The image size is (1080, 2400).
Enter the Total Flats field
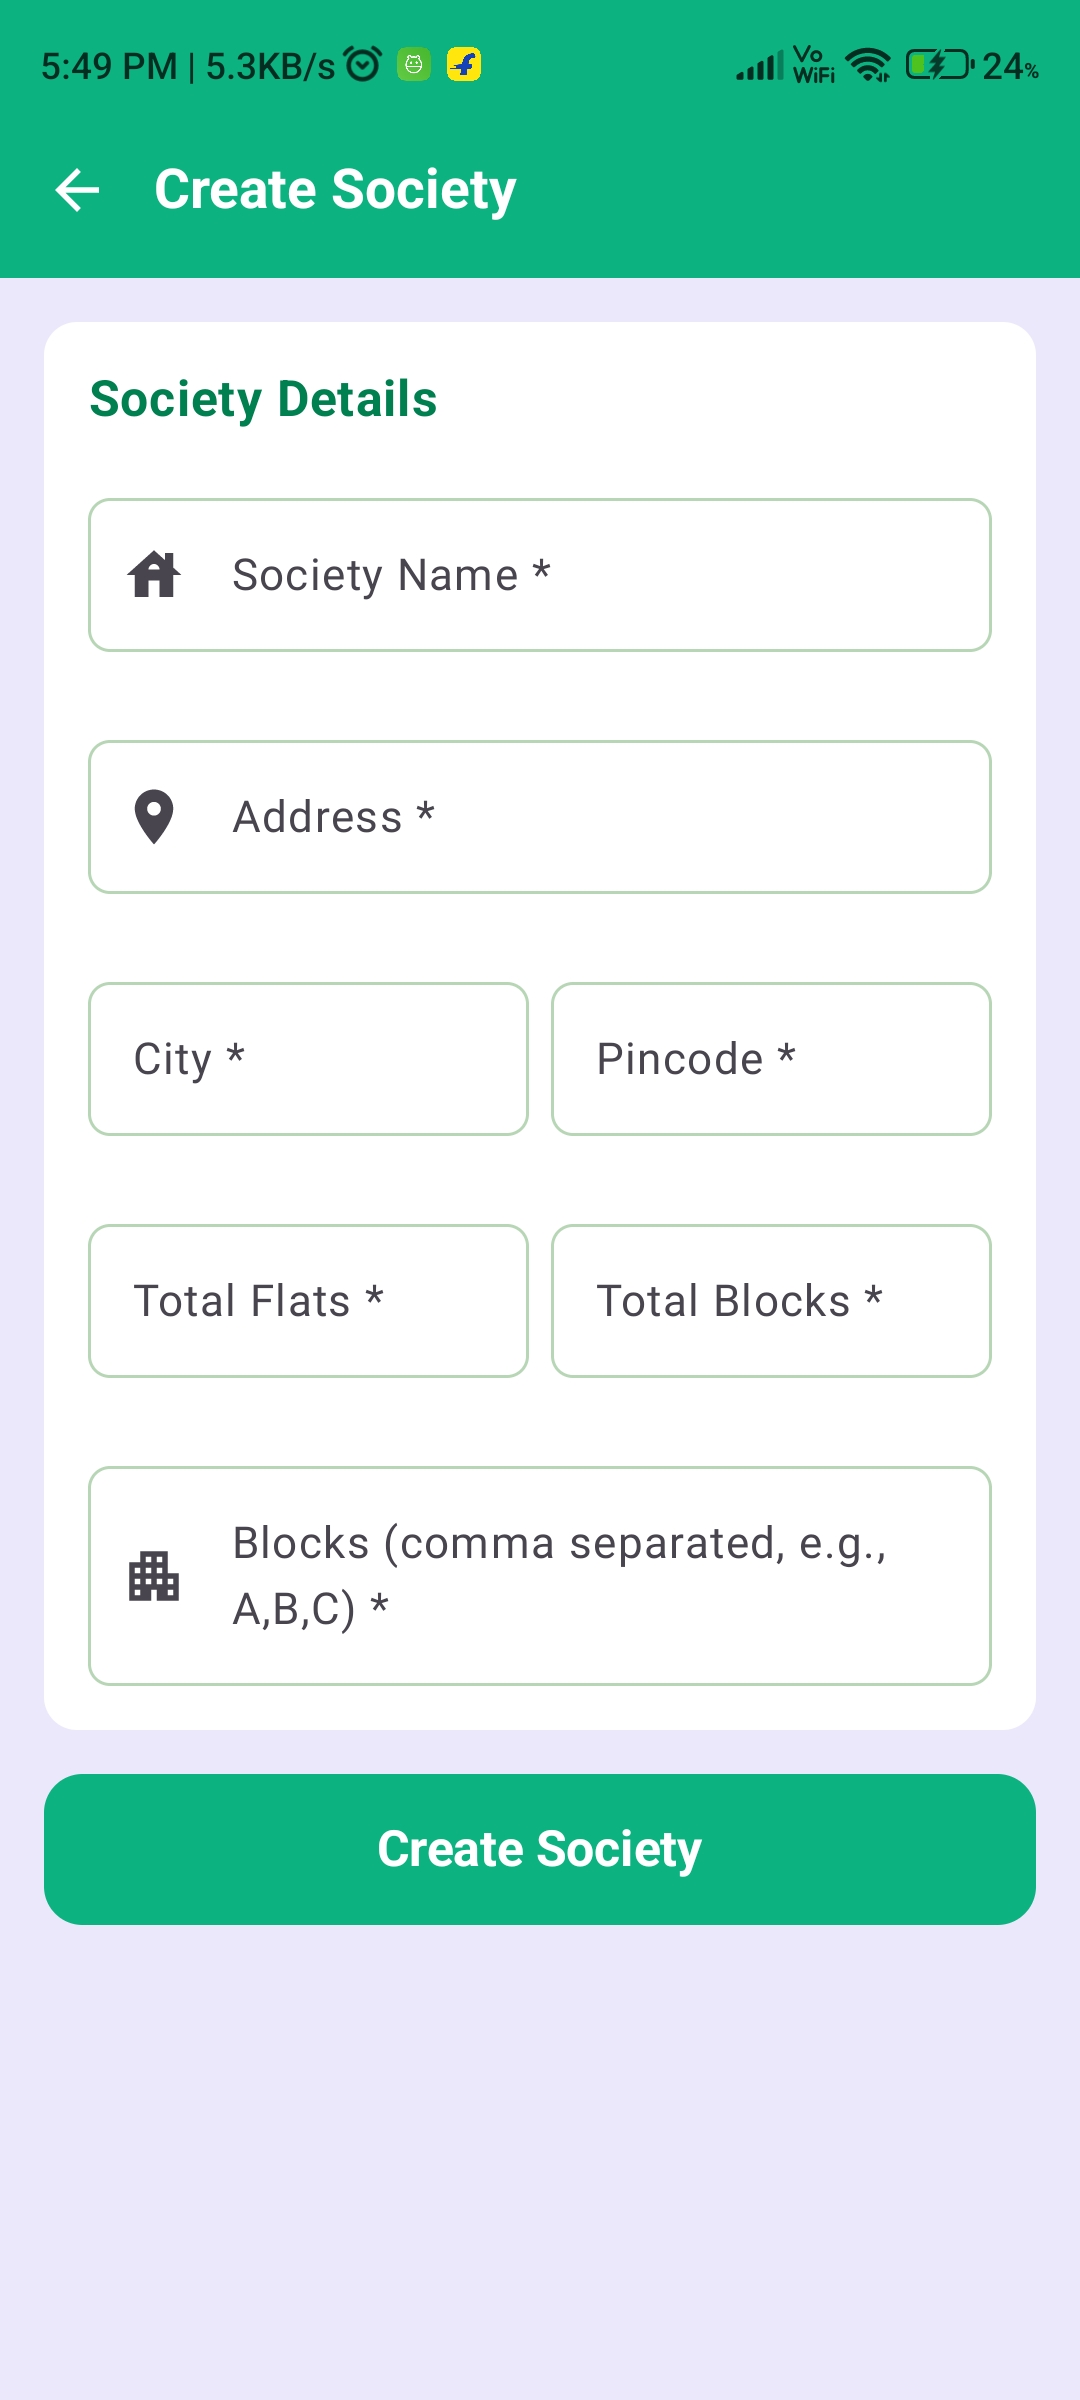coord(308,1301)
